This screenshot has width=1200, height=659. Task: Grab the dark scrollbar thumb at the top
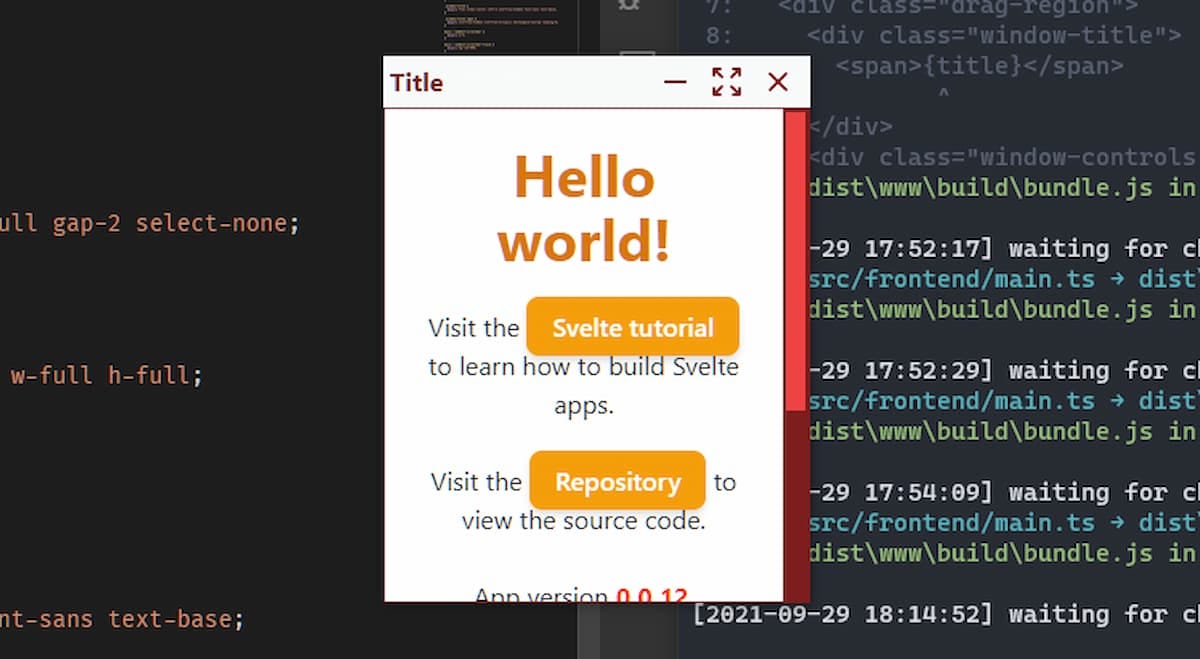tap(637, 51)
